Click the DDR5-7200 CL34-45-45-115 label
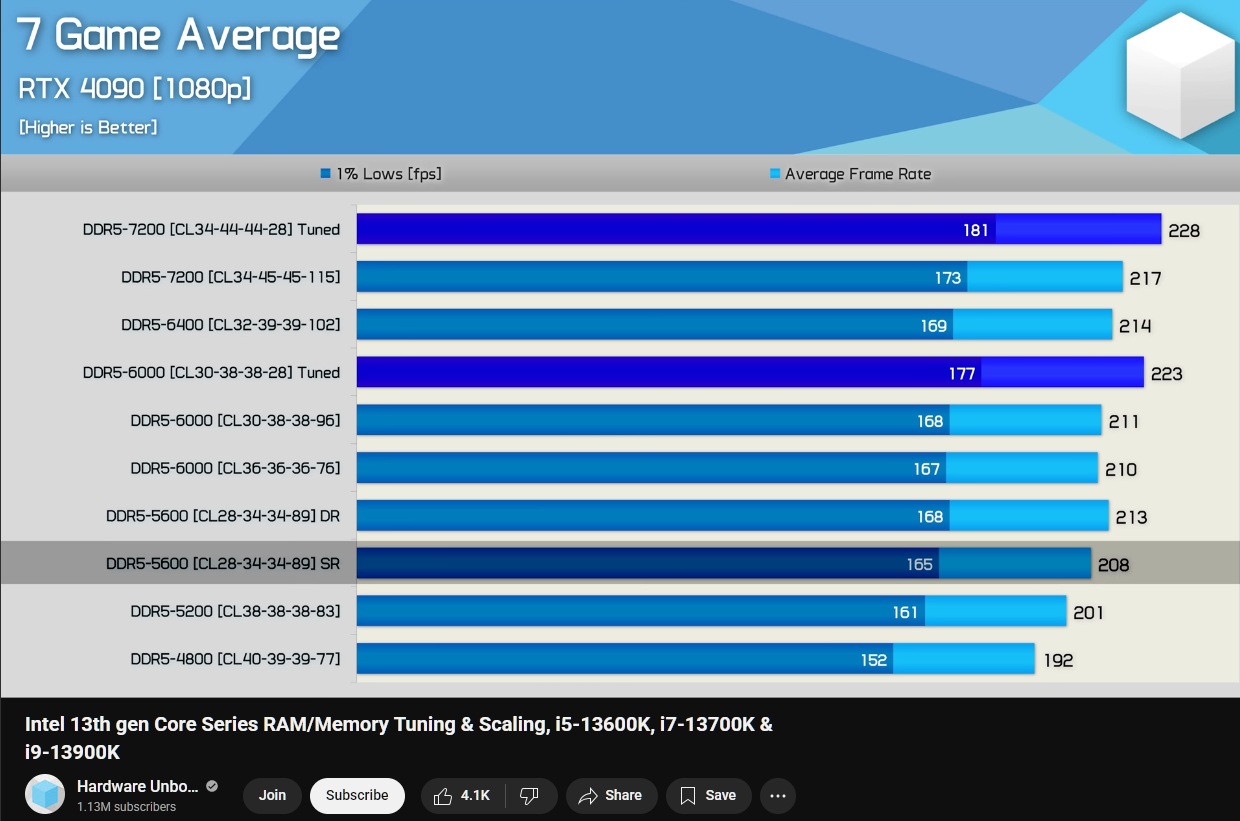 (x=230, y=277)
